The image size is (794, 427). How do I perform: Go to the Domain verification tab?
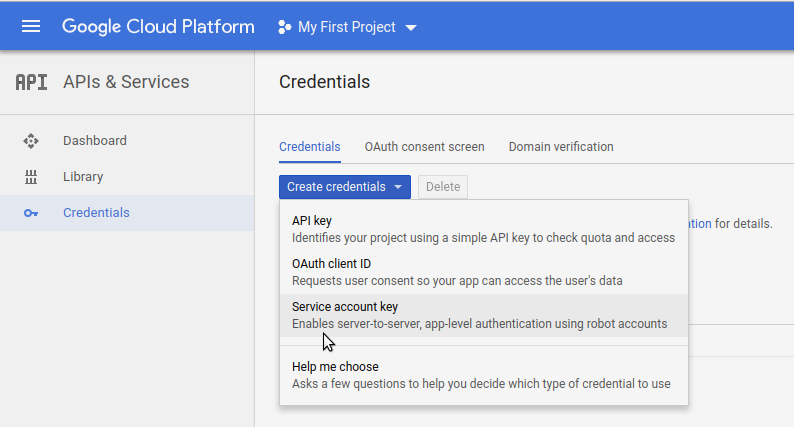(561, 147)
